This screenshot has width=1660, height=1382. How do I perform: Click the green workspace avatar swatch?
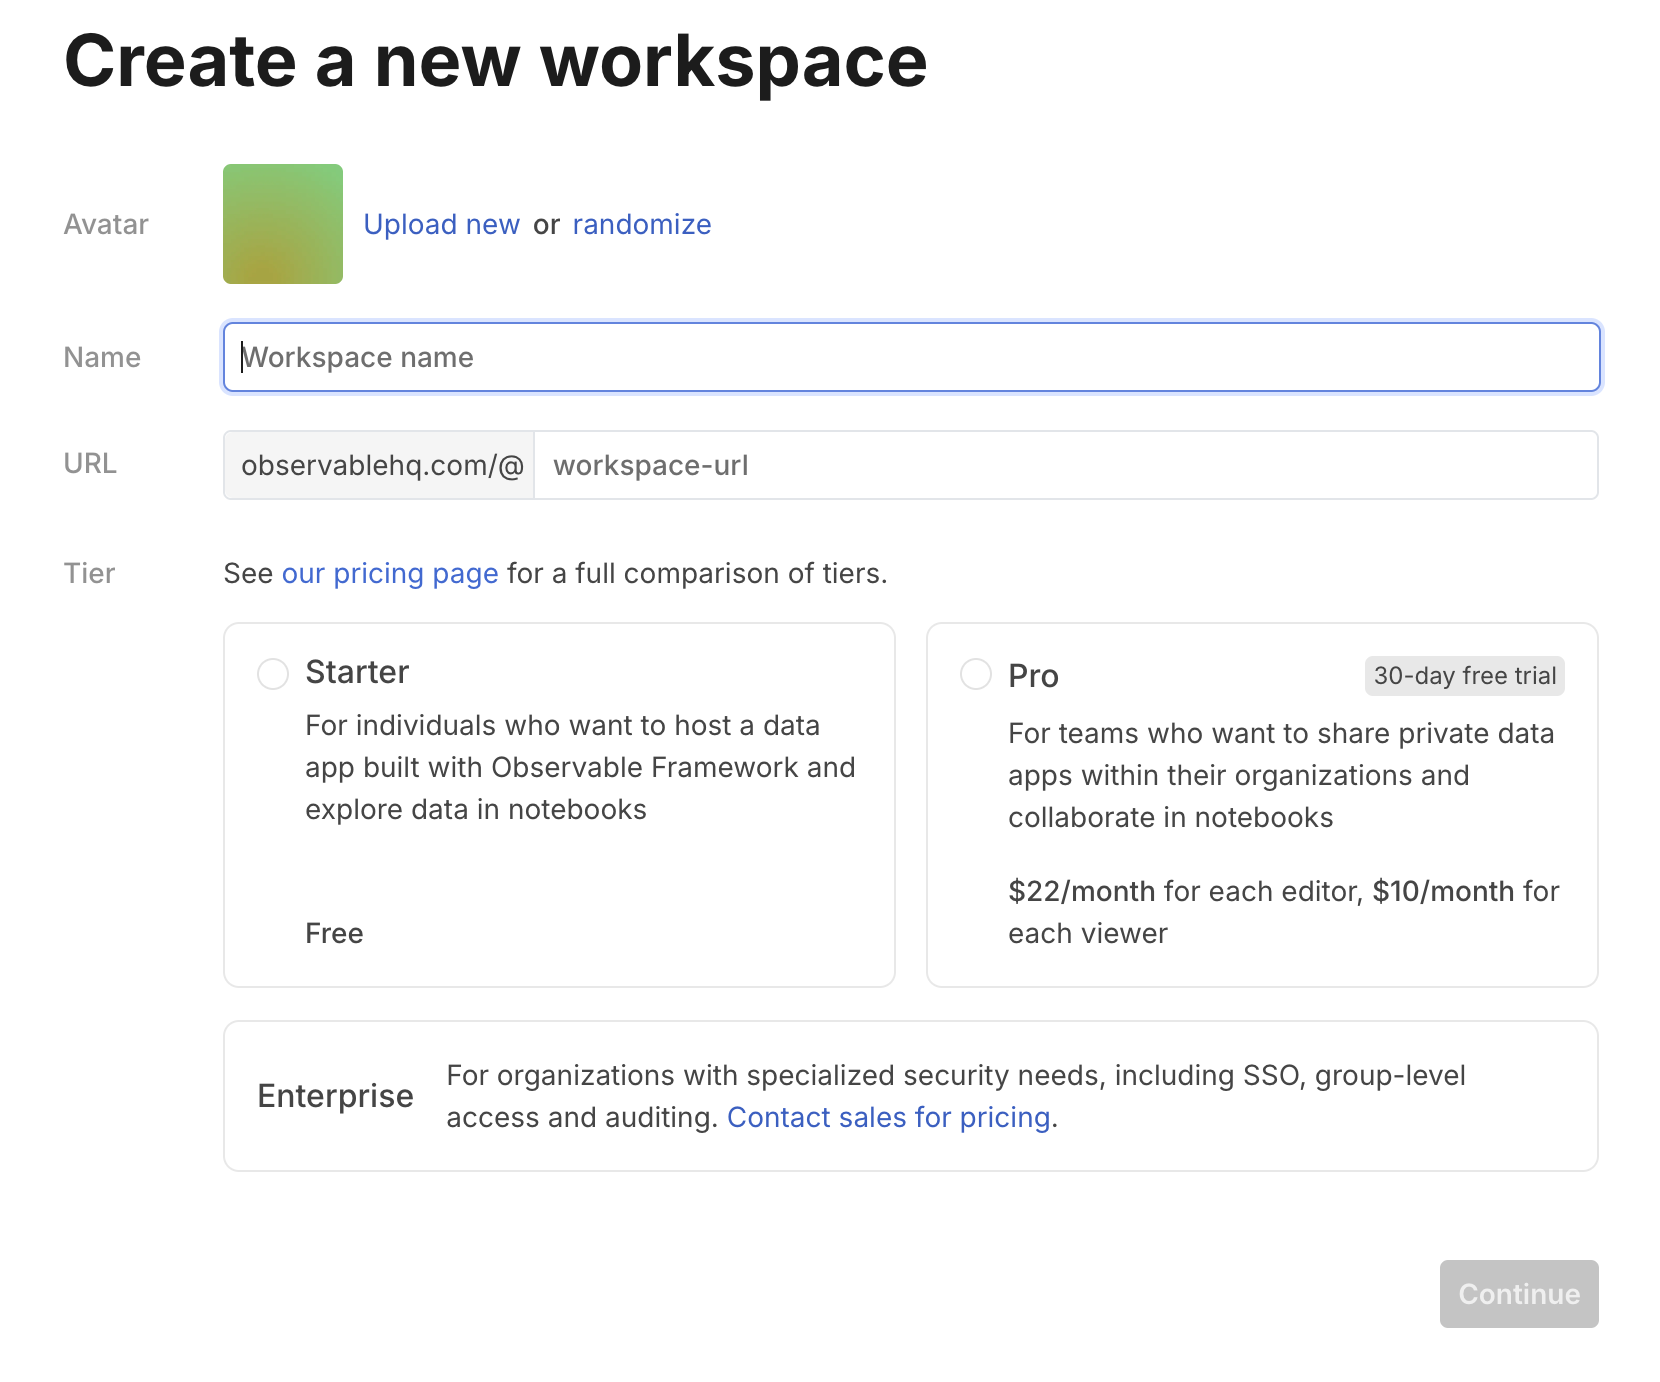point(282,224)
